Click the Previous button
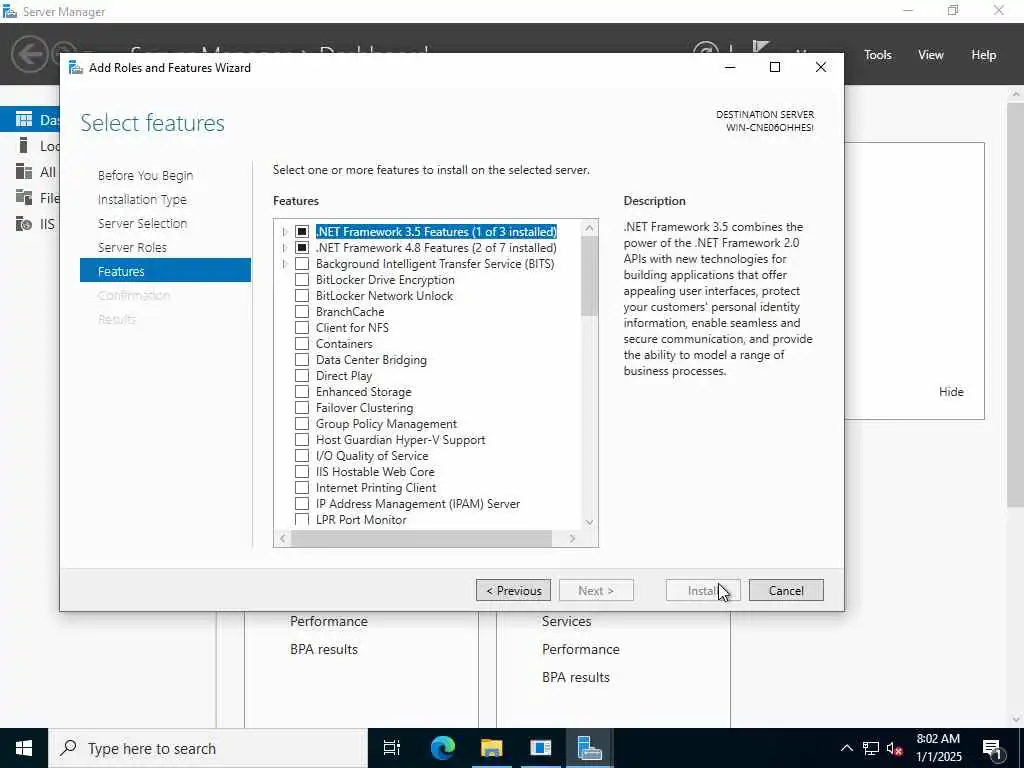The height and width of the screenshot is (768, 1024). click(513, 590)
